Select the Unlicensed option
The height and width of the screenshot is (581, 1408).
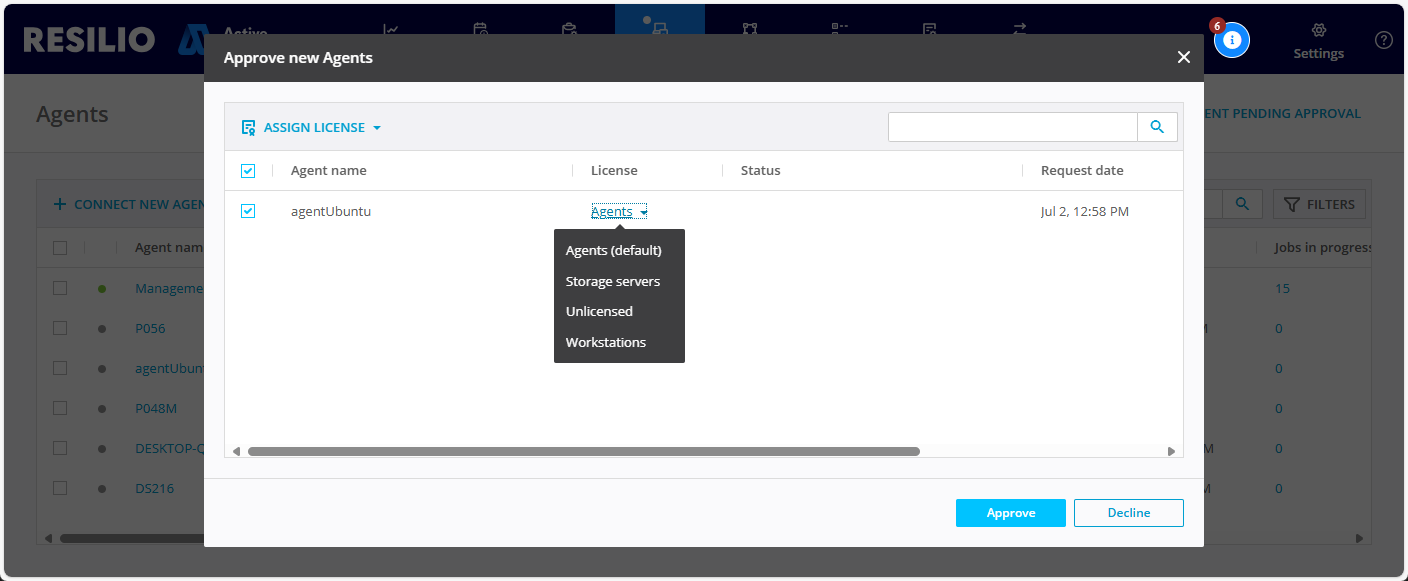click(599, 311)
